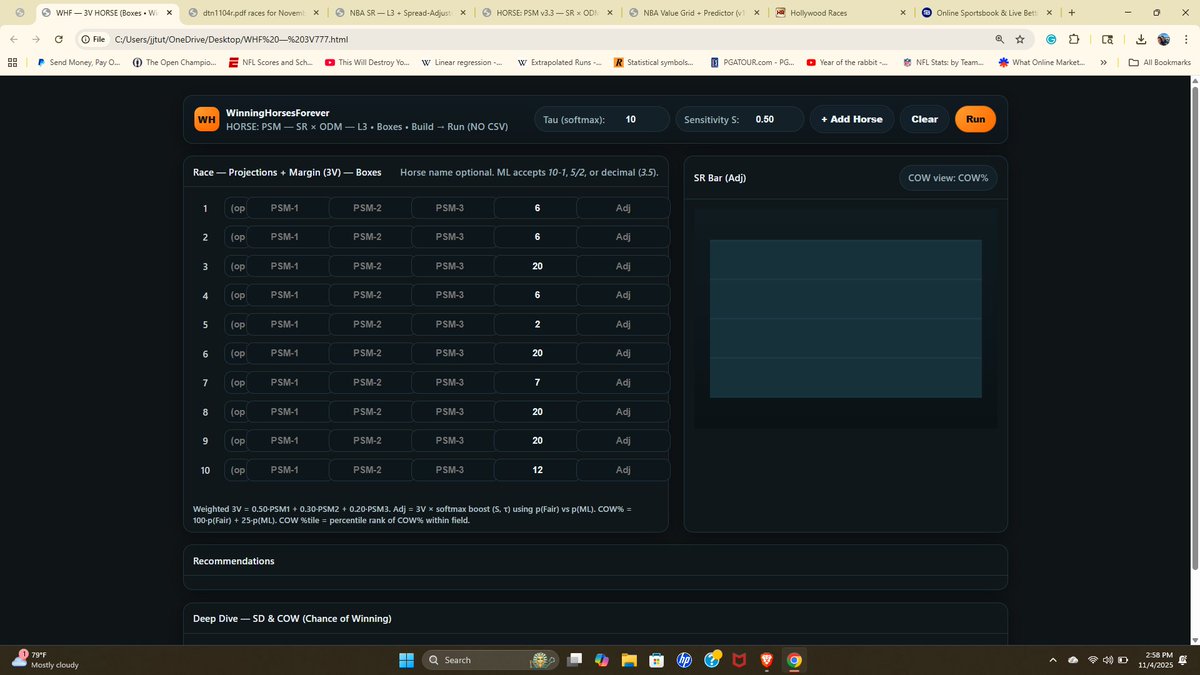Viewport: 1200px width, 675px height.
Task: Open a new browser tab
Action: 1072,13
